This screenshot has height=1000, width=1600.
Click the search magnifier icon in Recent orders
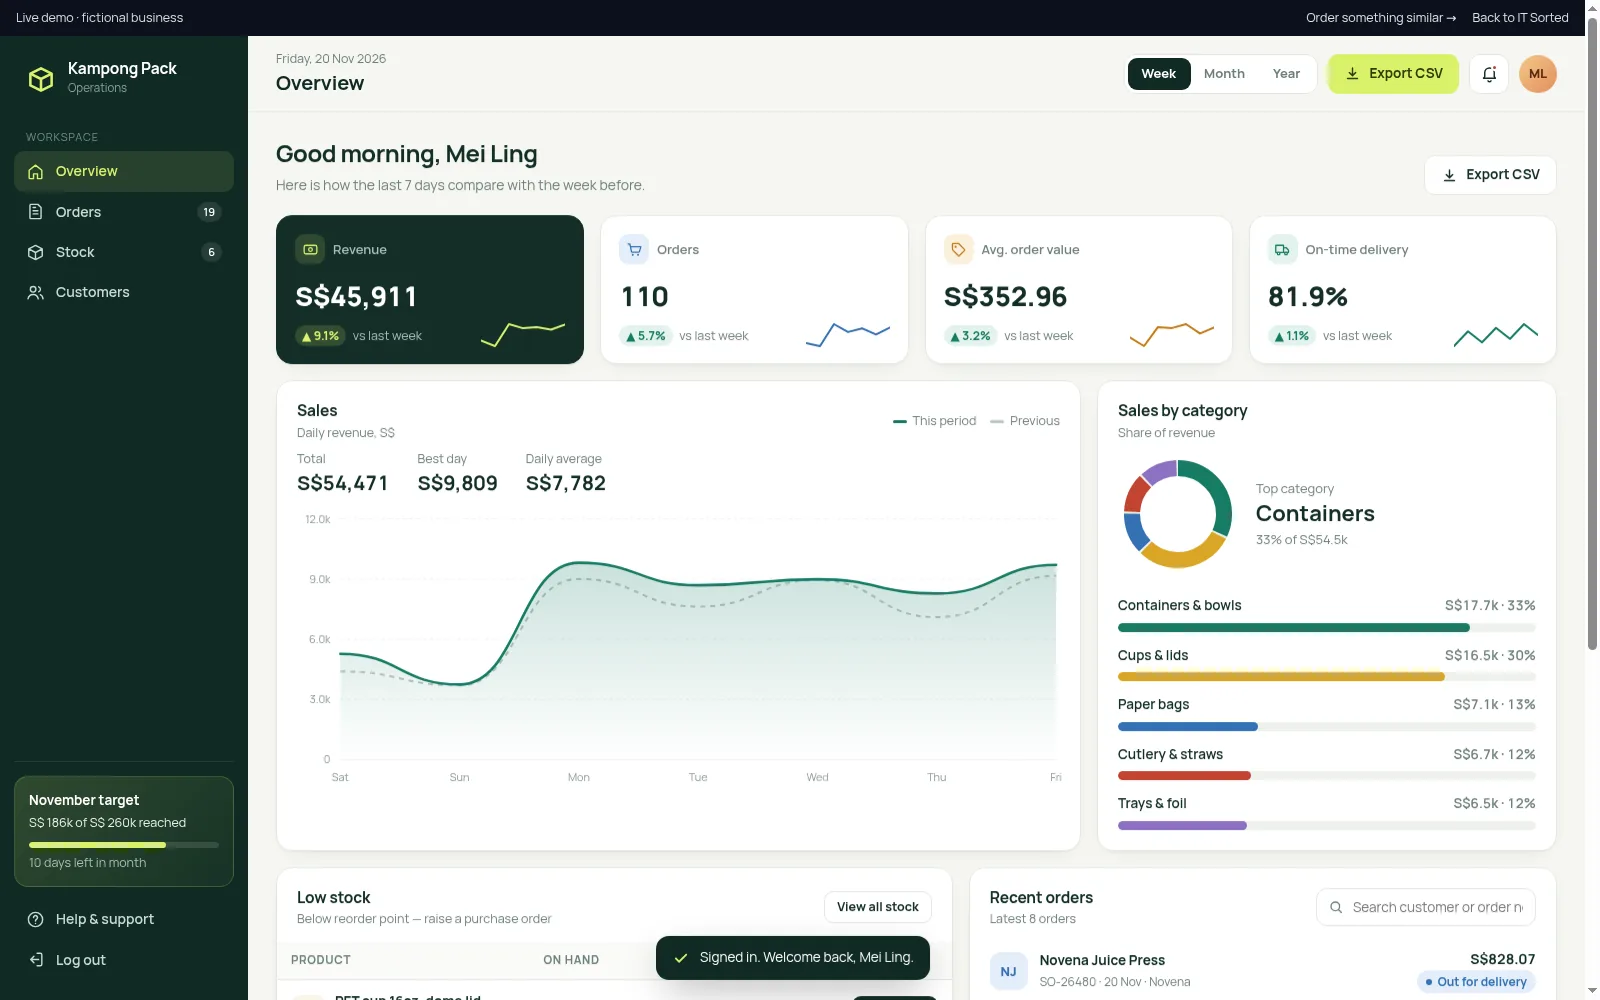click(1336, 907)
